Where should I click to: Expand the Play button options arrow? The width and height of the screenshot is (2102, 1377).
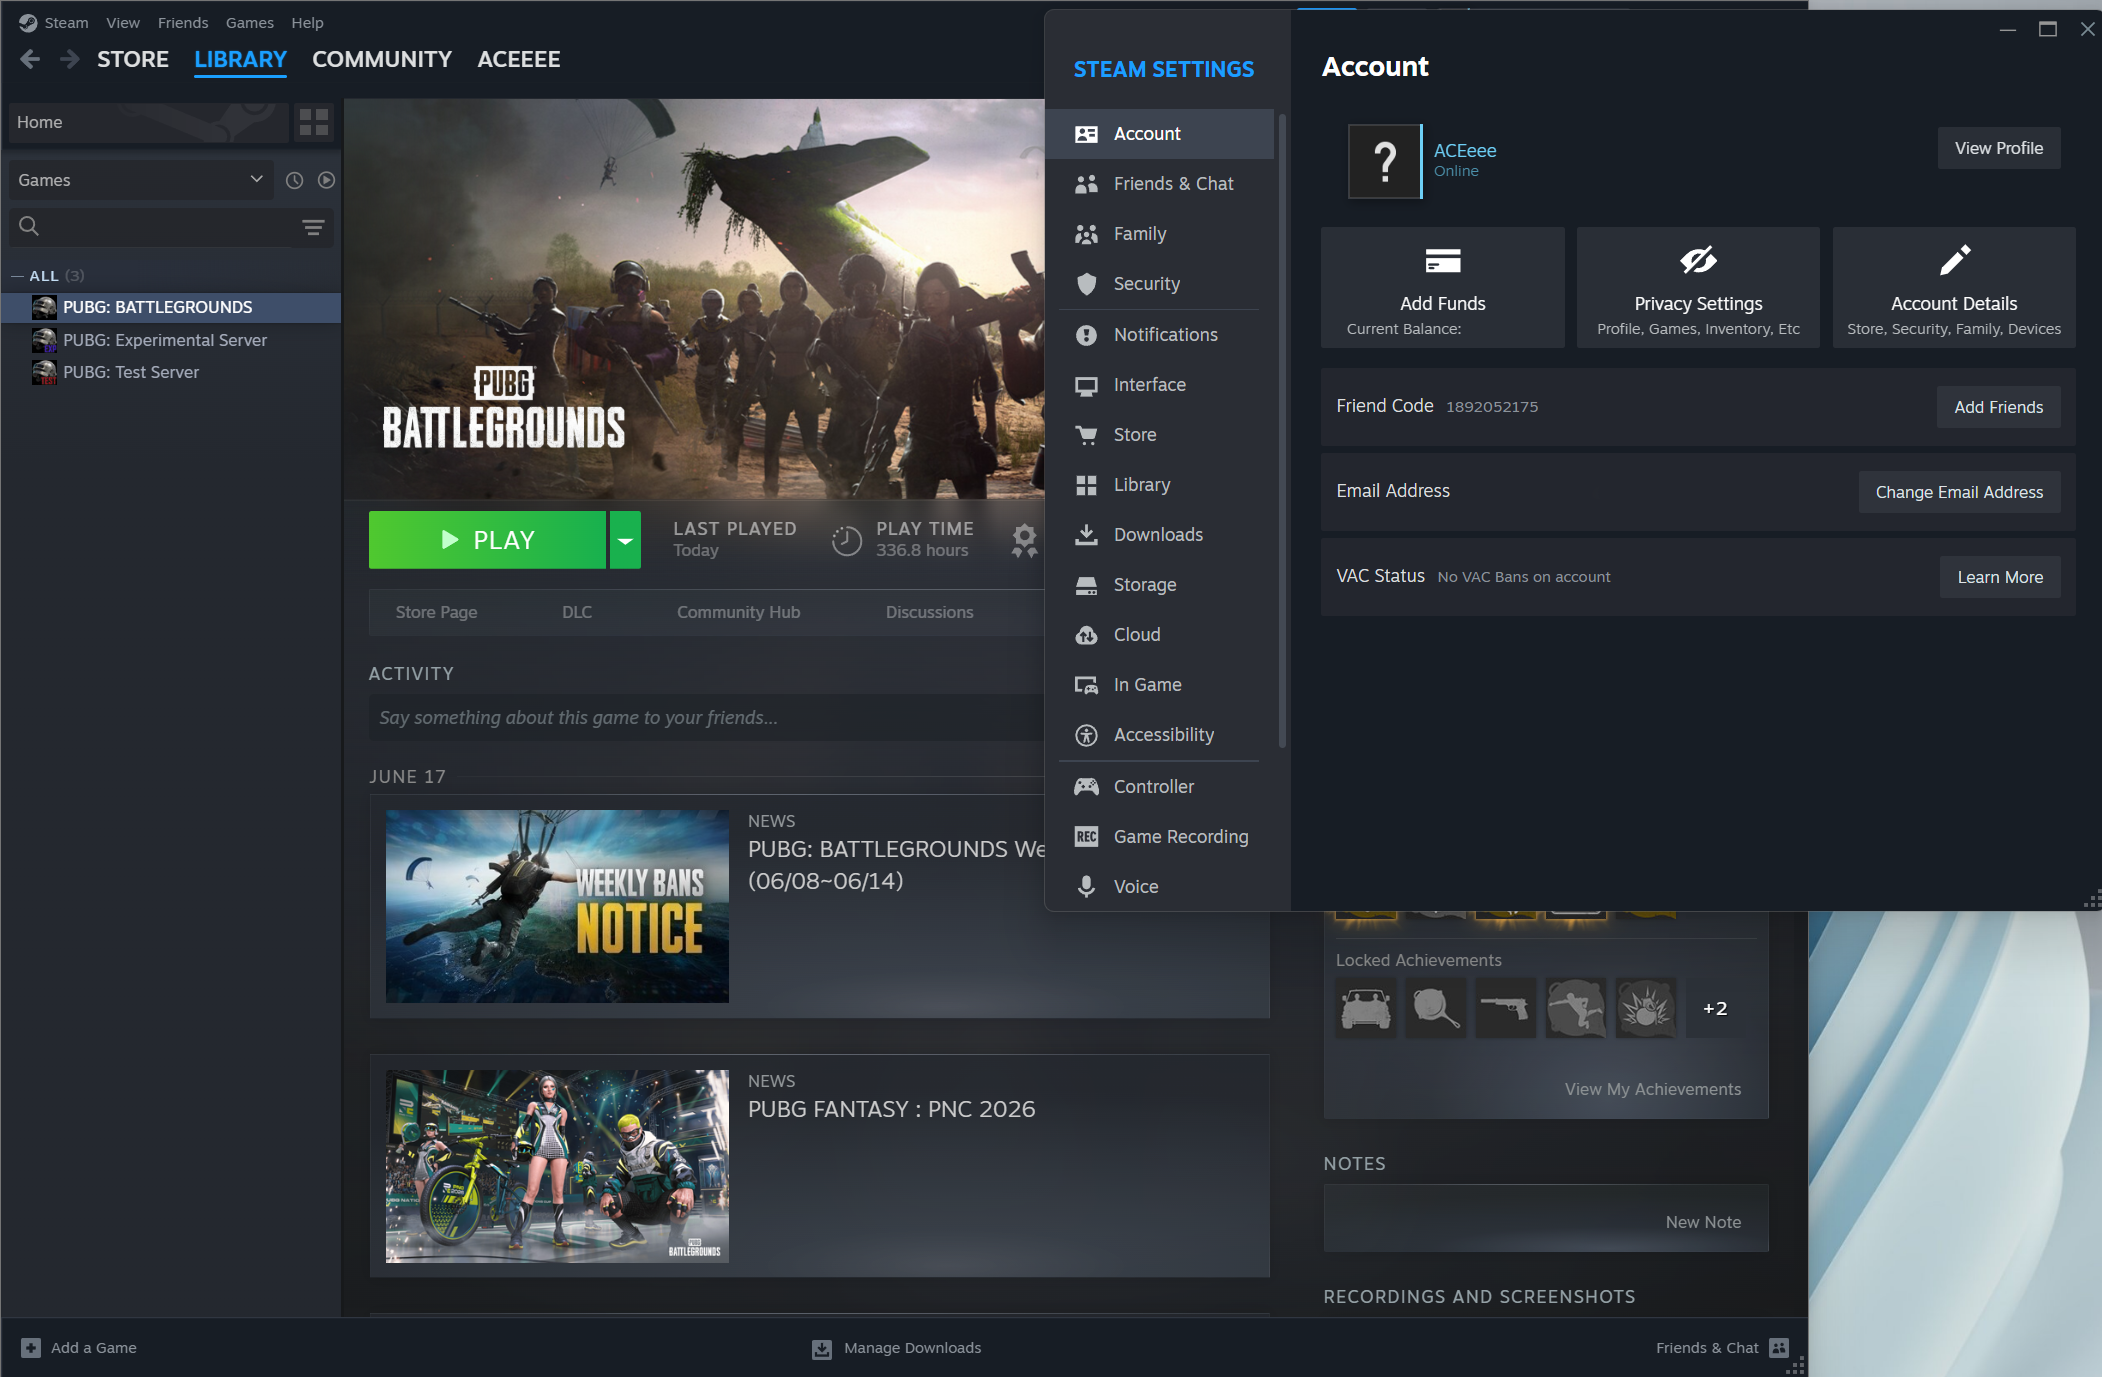[625, 540]
